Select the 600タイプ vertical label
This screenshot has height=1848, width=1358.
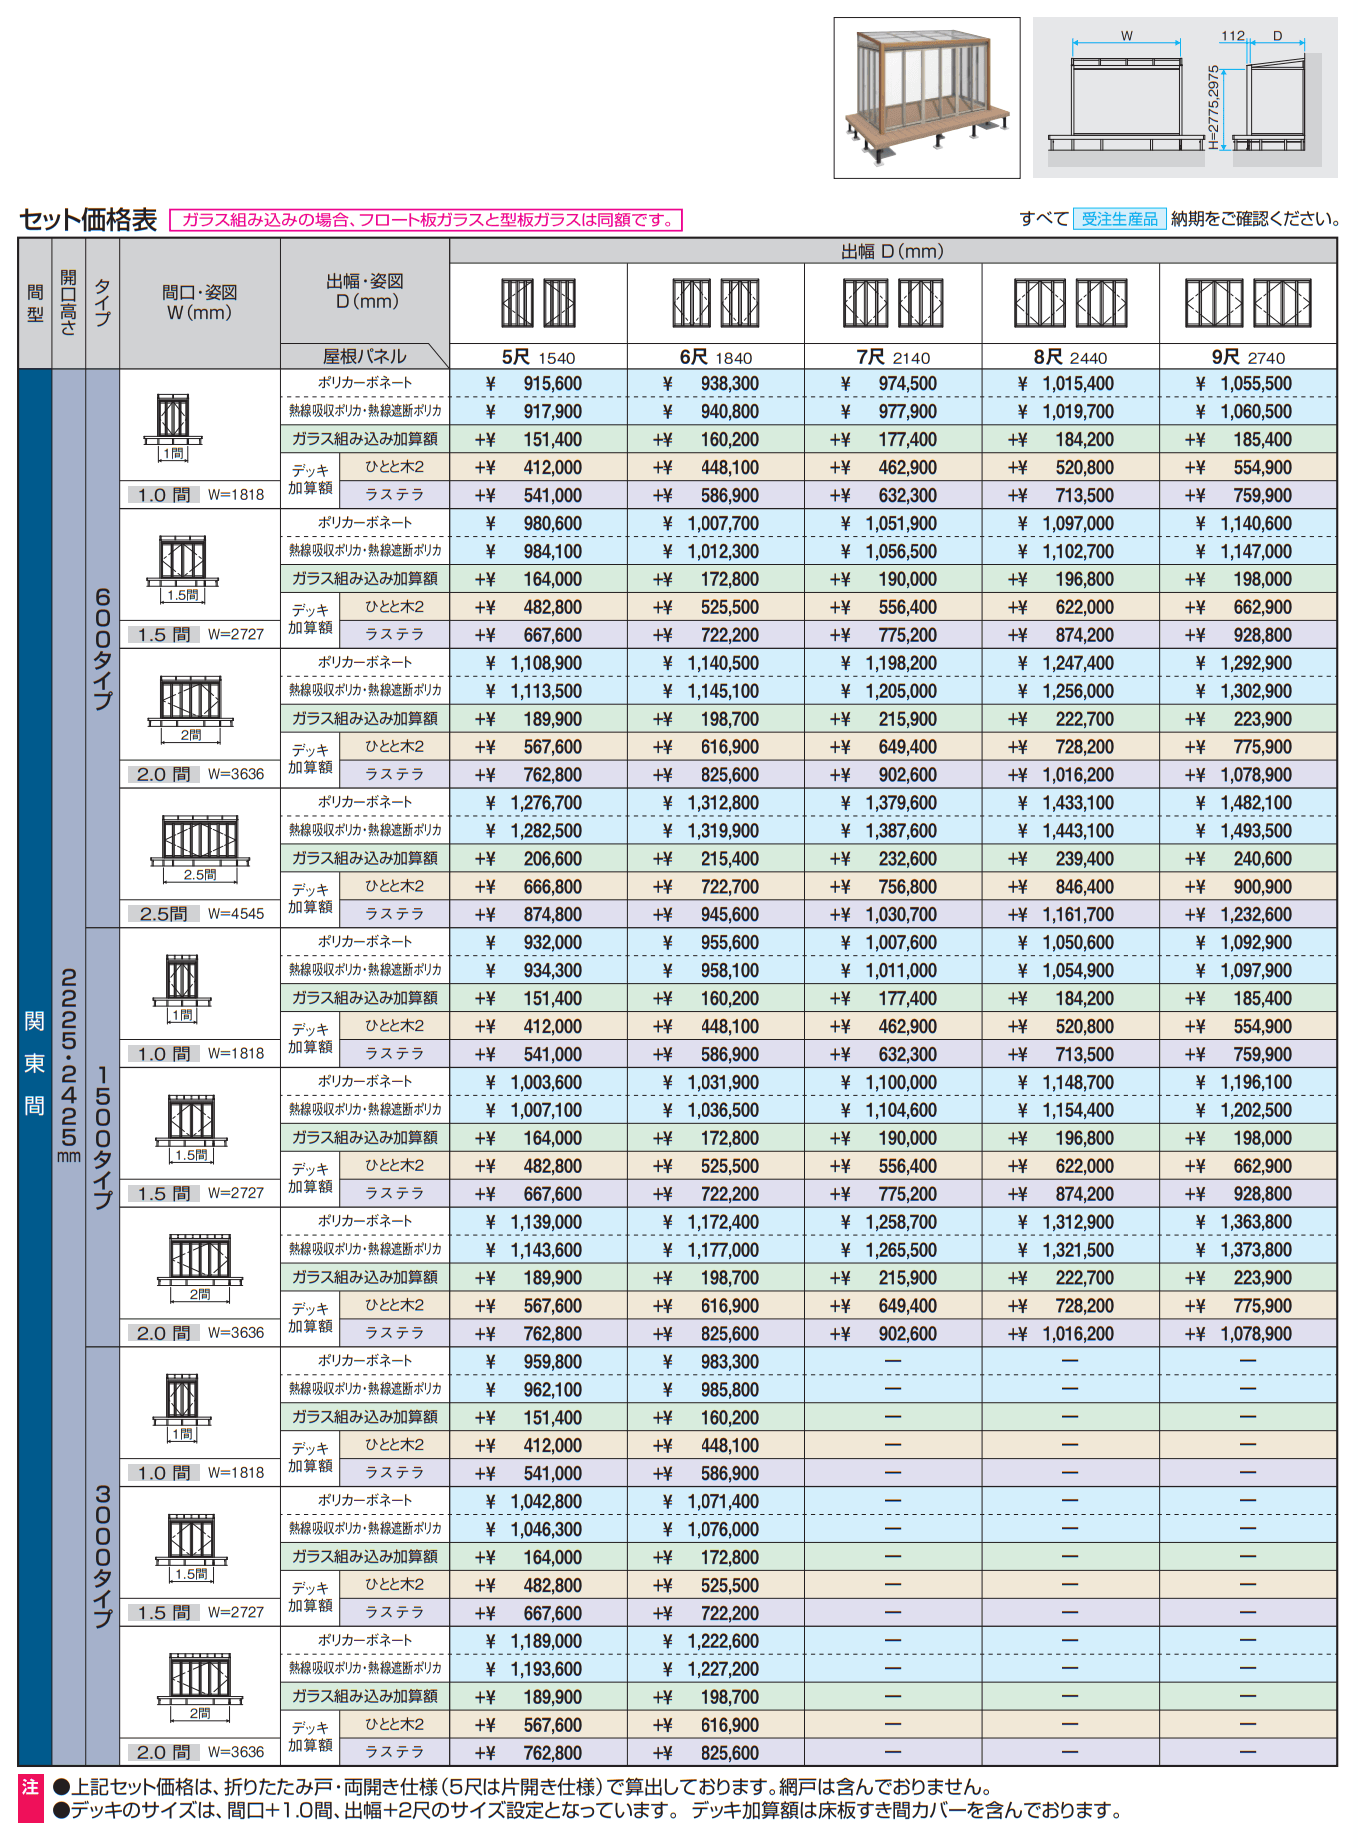pyautogui.click(x=103, y=648)
